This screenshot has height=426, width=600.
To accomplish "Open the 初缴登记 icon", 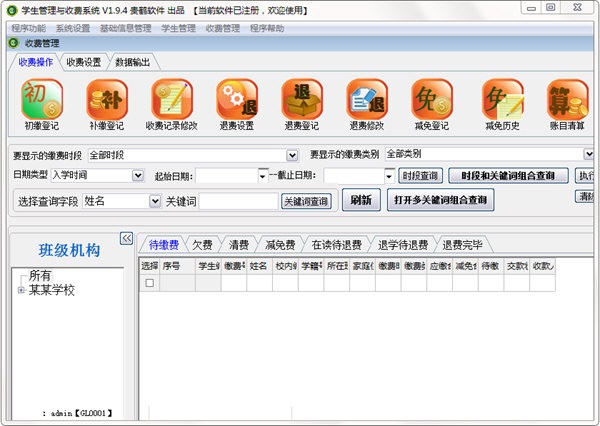I will (42, 100).
